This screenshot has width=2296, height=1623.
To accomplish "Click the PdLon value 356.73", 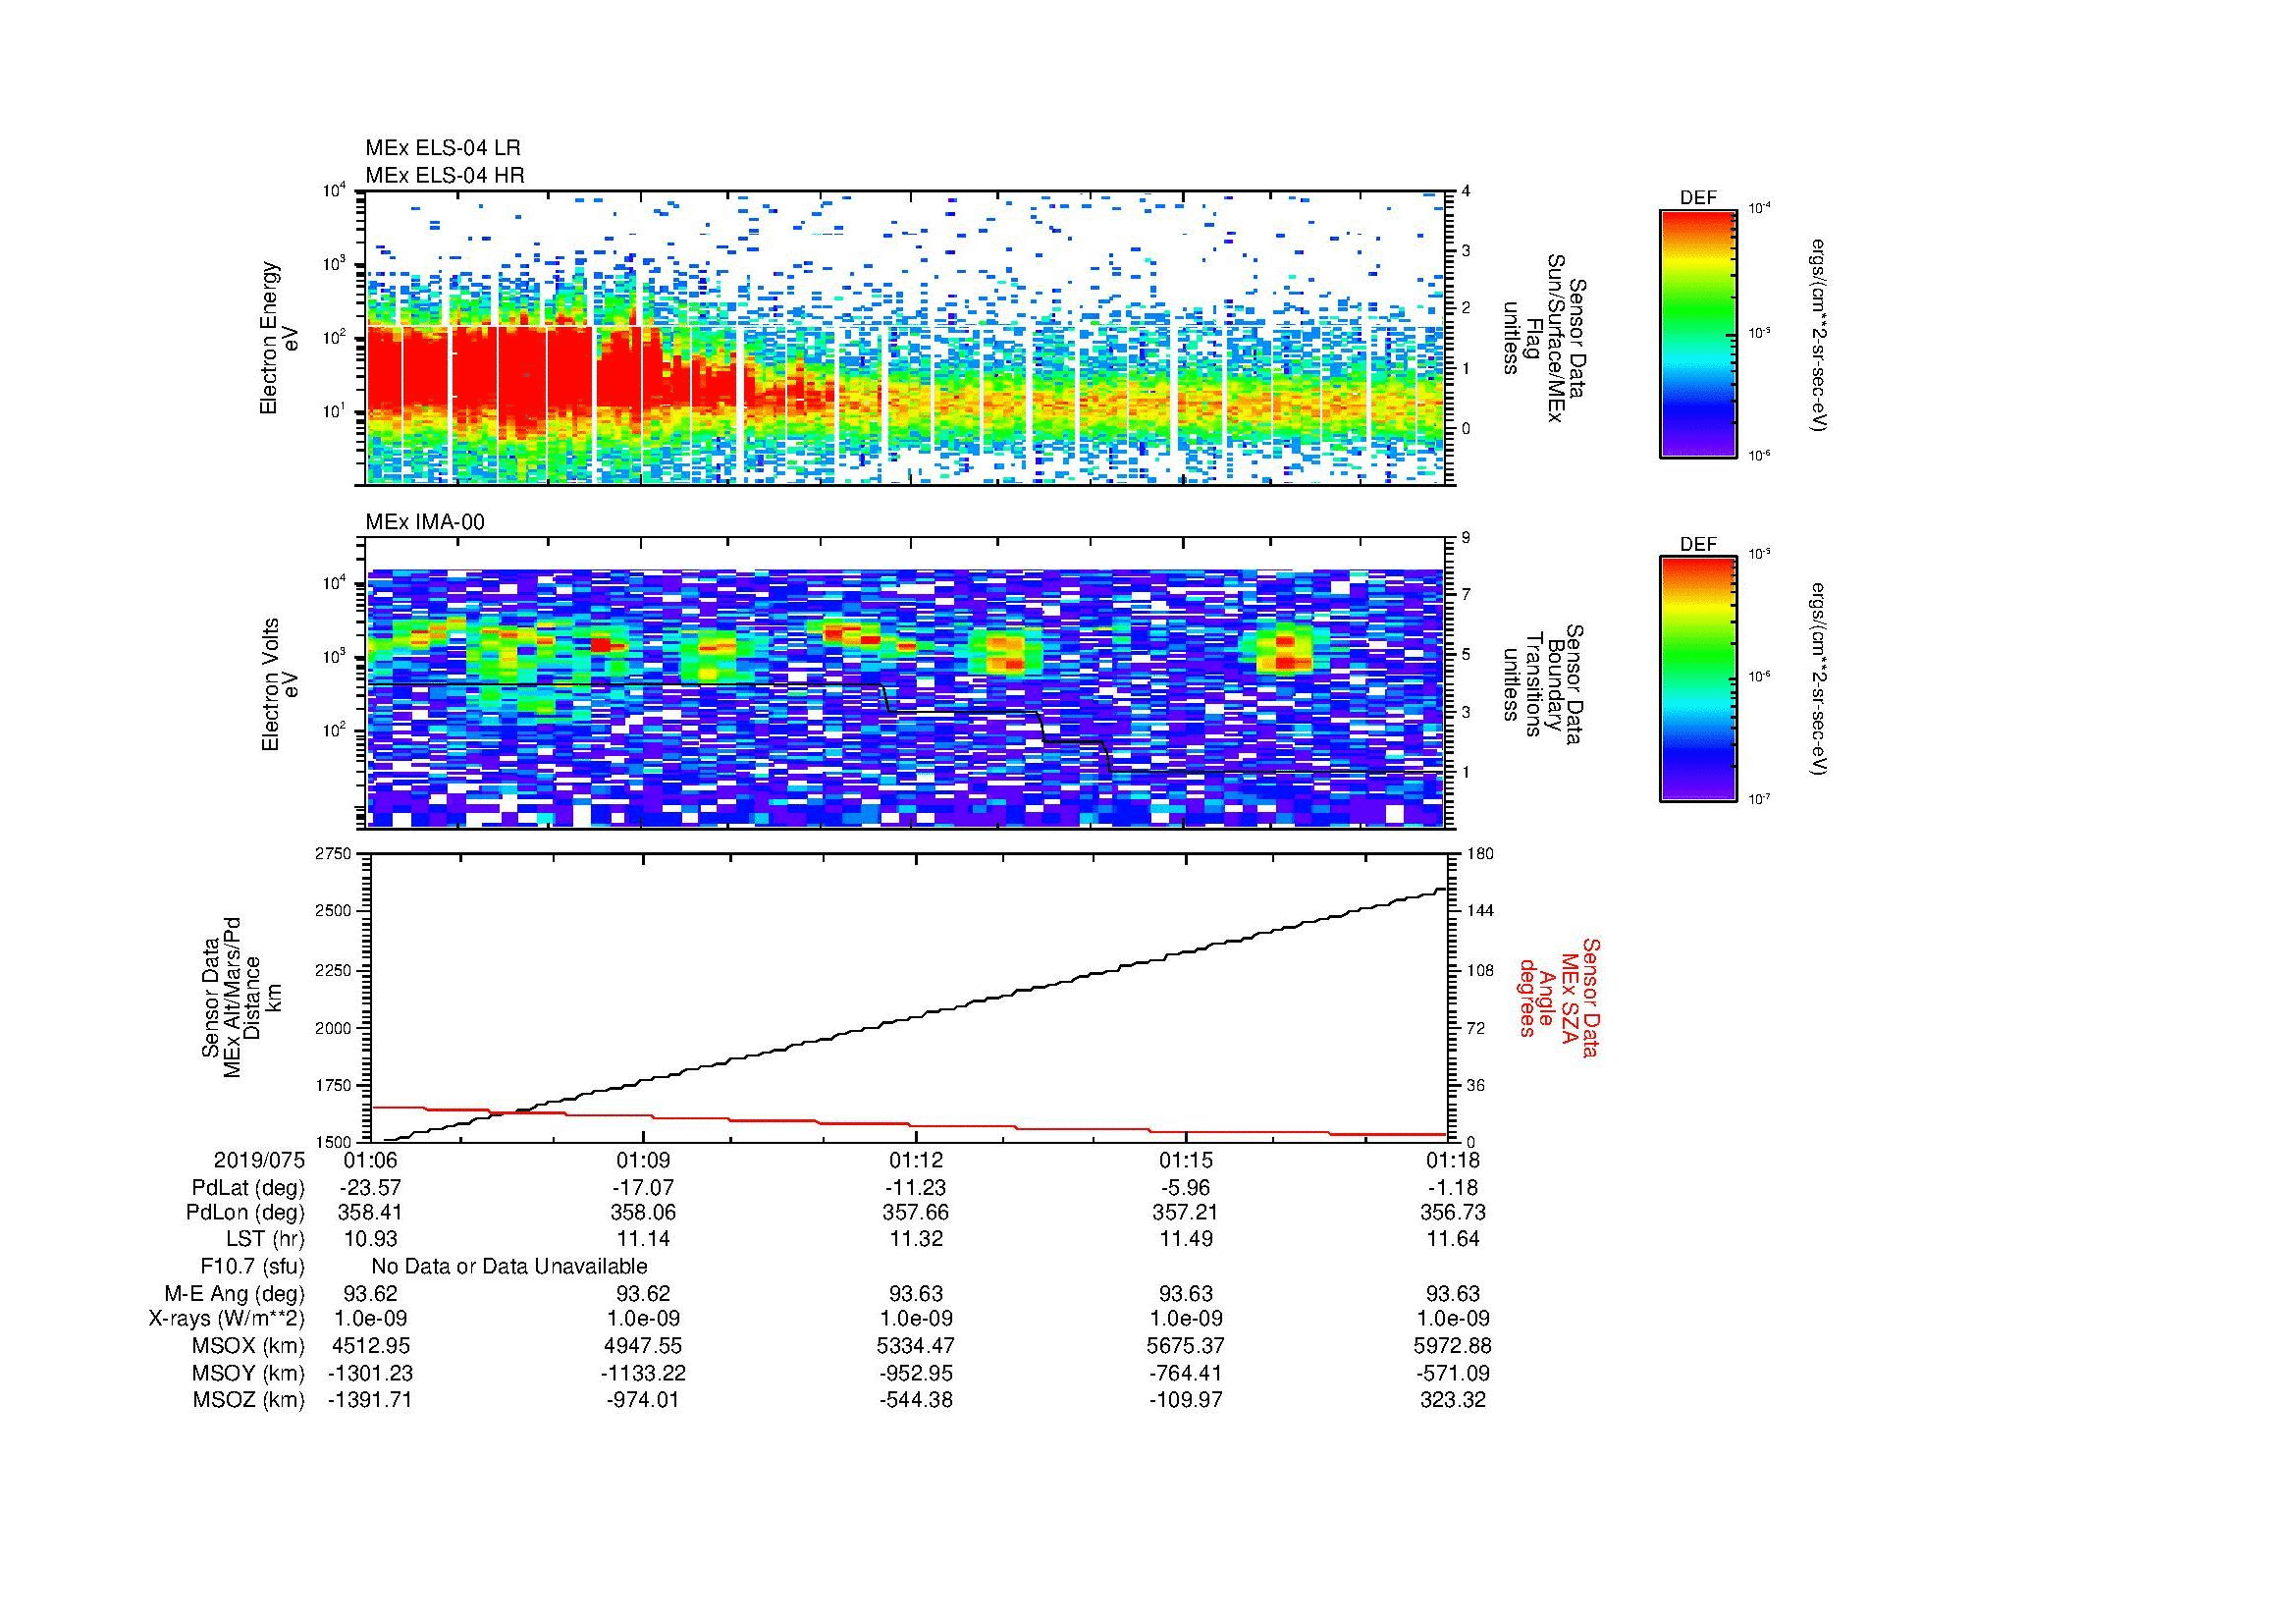I will pyautogui.click(x=1452, y=1213).
